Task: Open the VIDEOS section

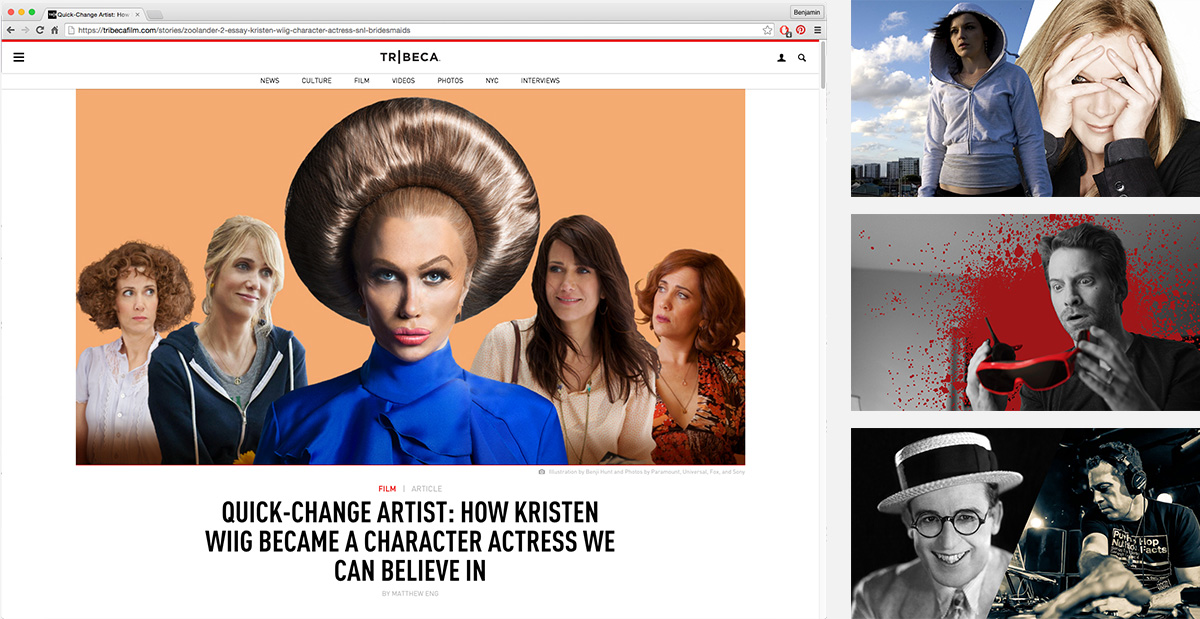Action: tap(403, 80)
